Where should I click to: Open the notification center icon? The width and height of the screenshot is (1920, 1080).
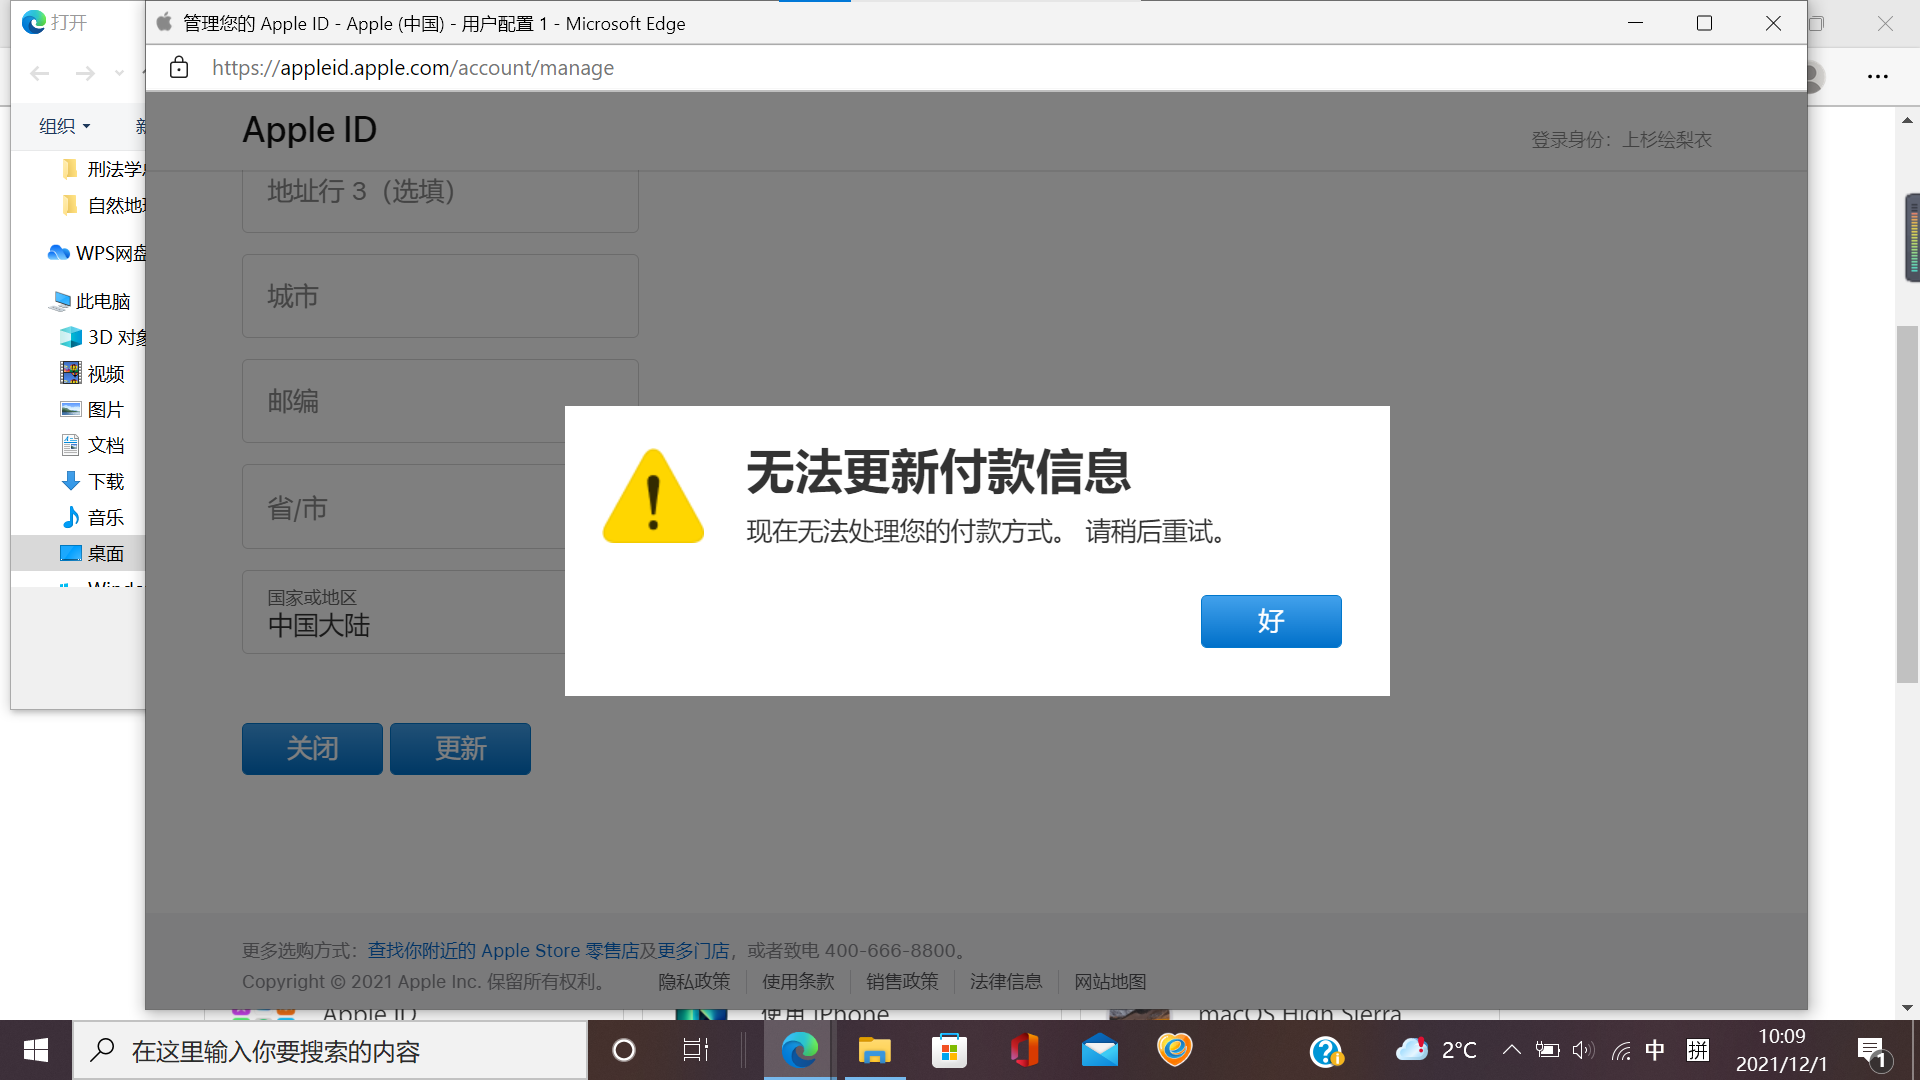[1871, 1050]
